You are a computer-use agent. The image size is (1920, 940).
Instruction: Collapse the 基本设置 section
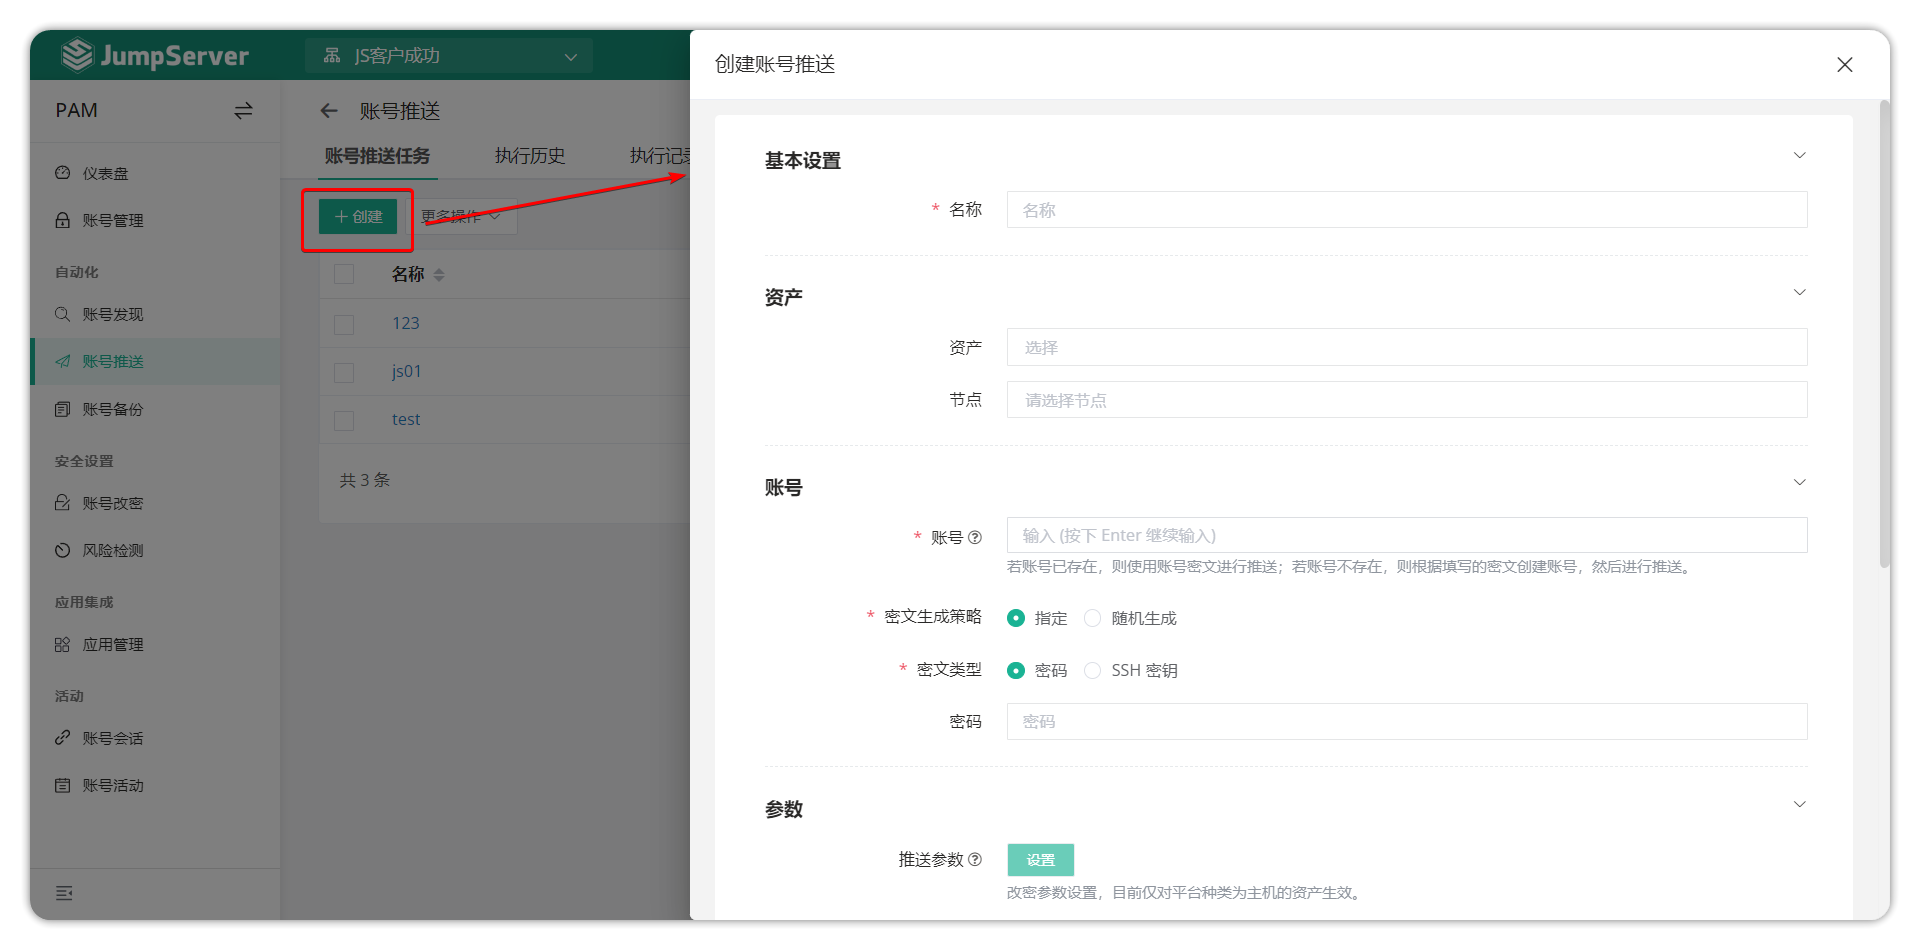click(1799, 155)
